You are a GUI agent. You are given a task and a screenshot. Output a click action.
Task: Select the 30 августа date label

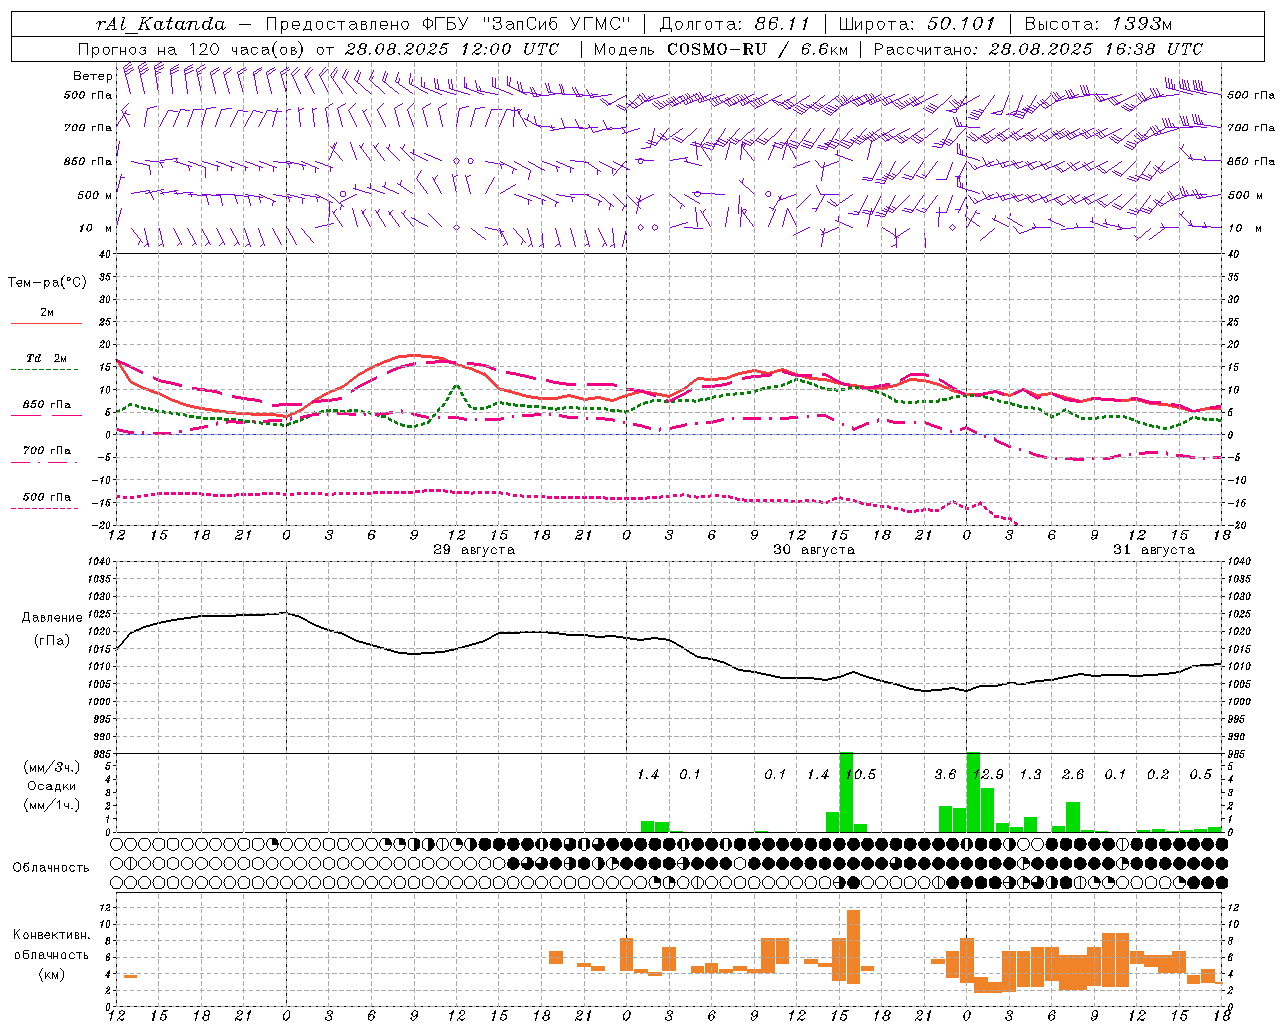pos(814,550)
